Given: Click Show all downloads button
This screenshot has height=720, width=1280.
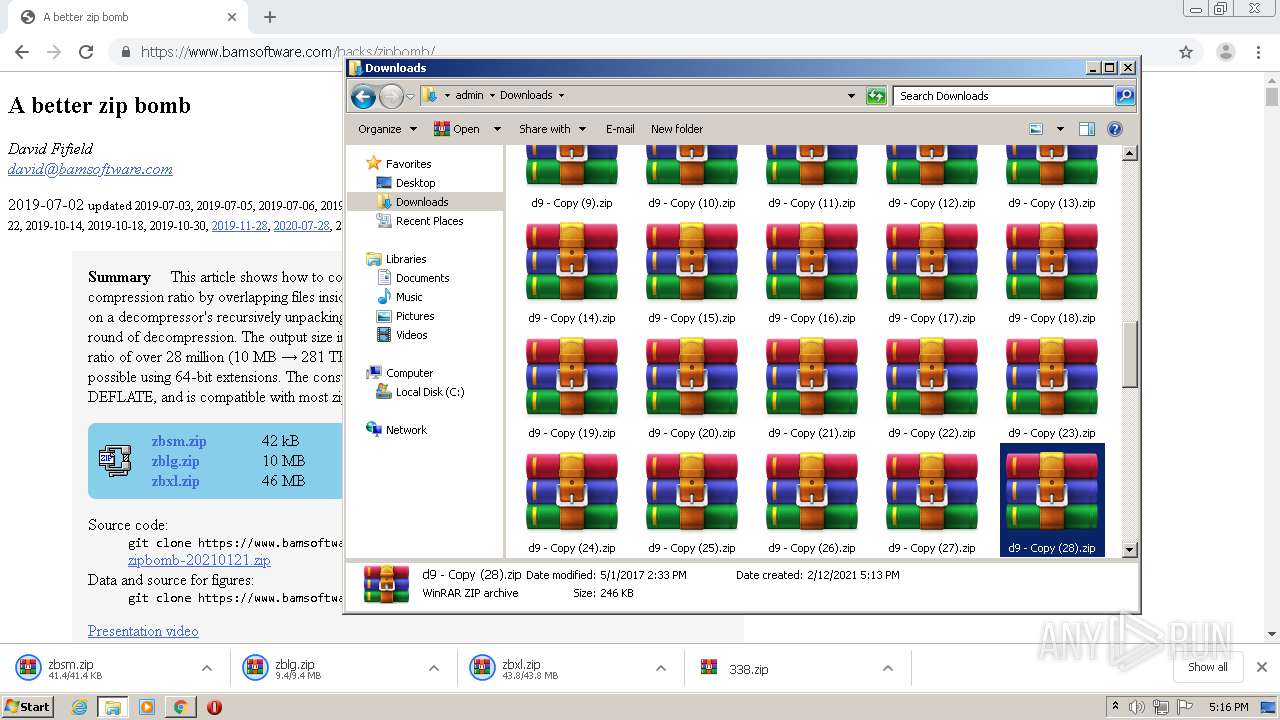Looking at the screenshot, I should (x=1208, y=667).
